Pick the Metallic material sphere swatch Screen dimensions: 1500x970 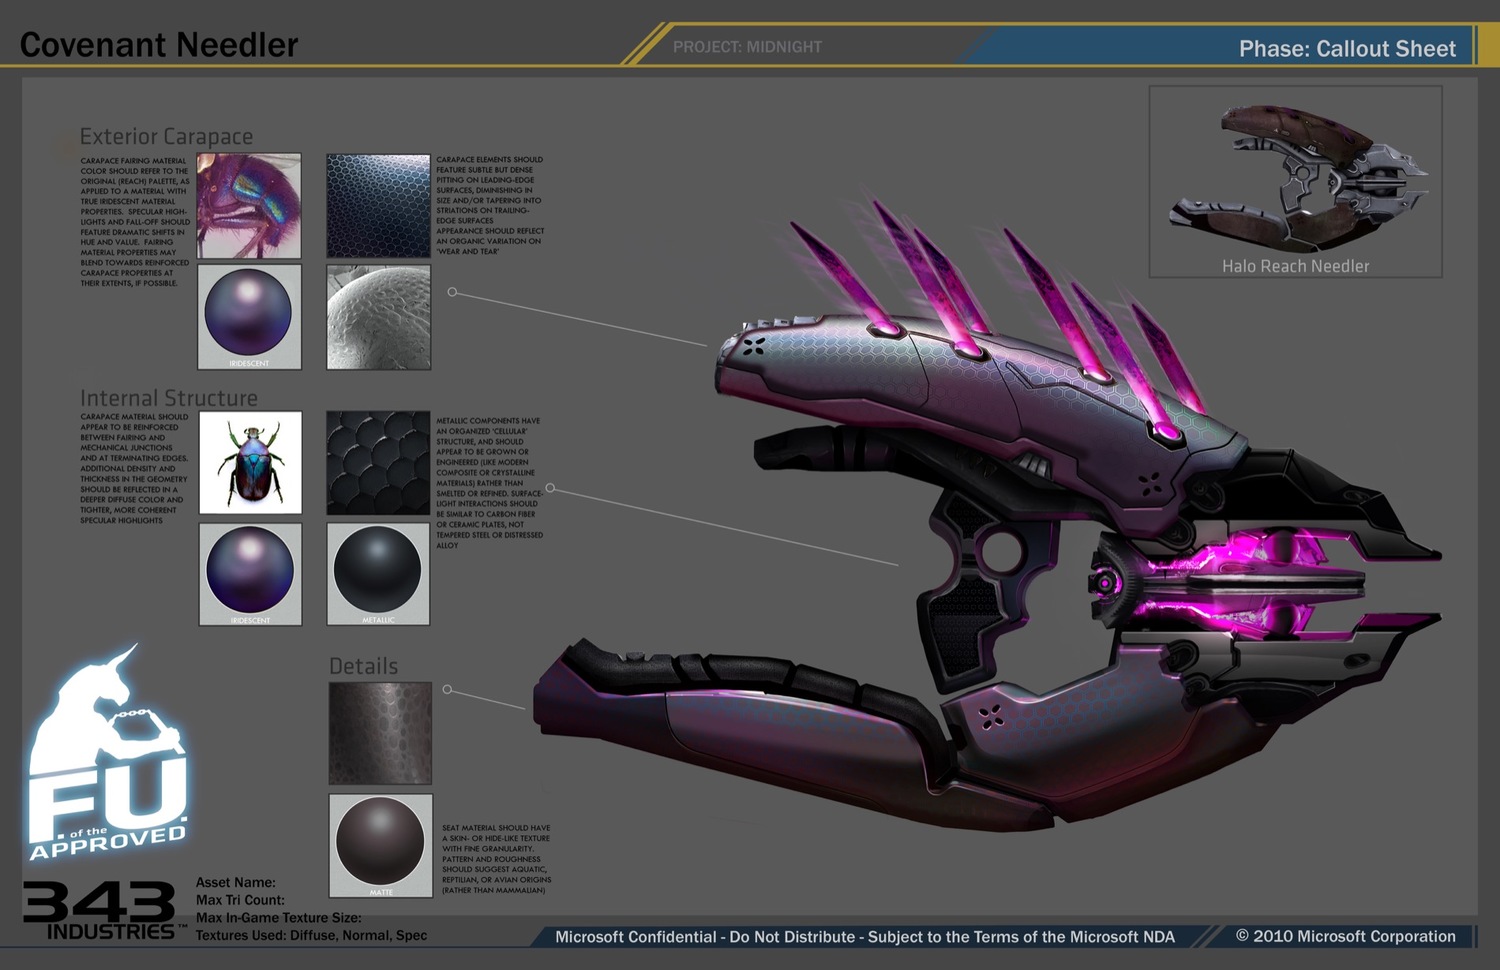pyautogui.click(x=378, y=573)
